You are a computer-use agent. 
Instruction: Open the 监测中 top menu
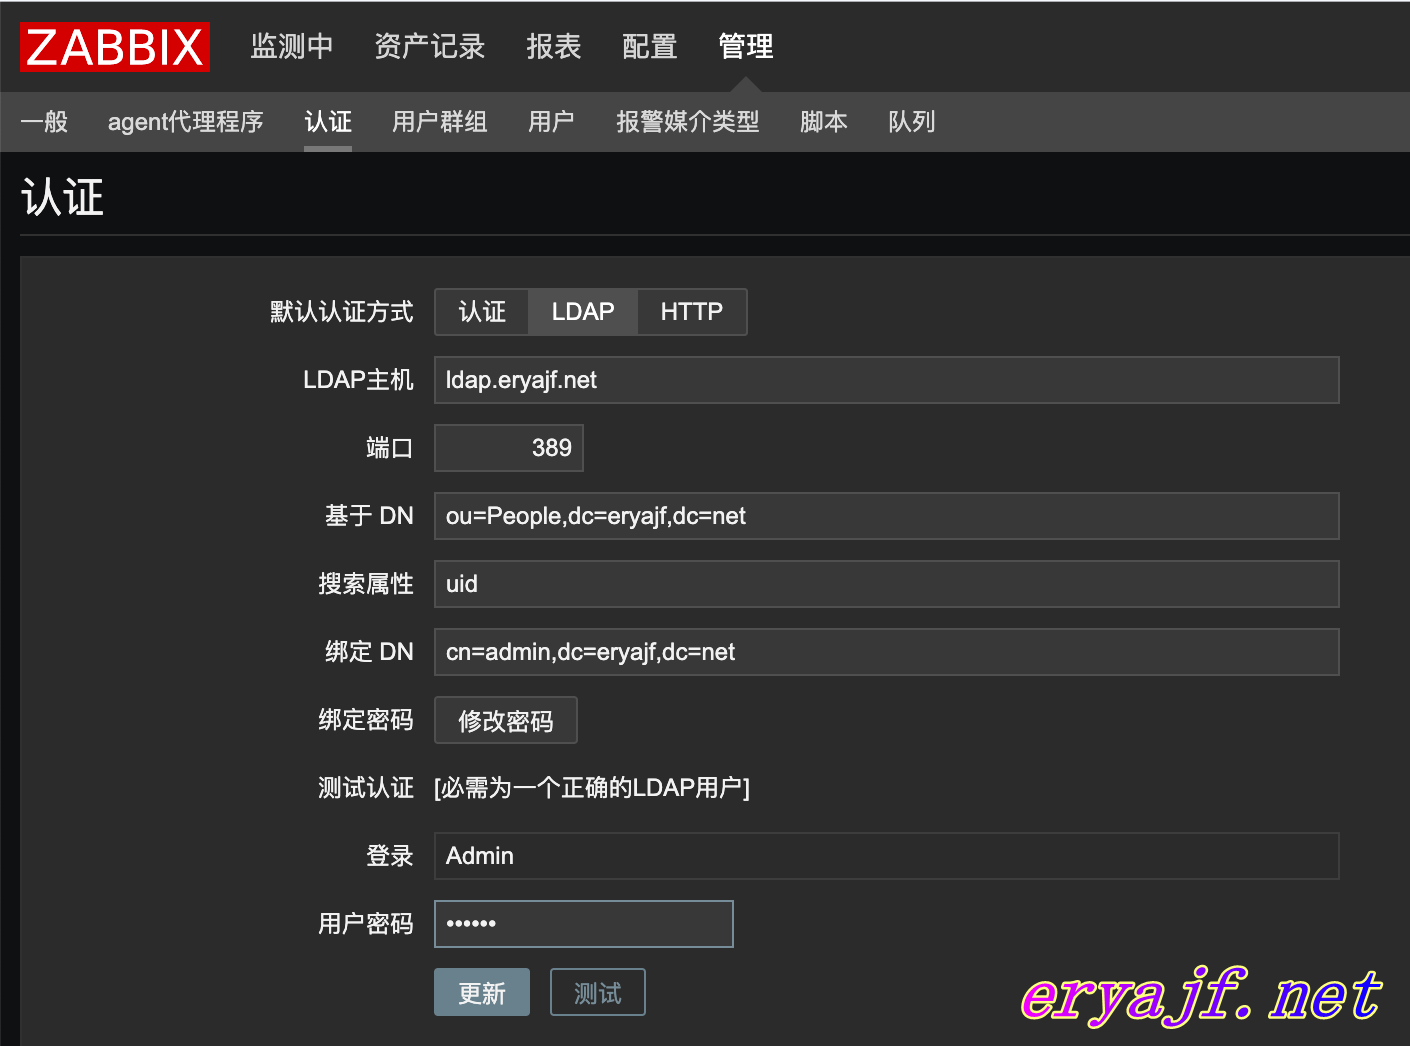291,46
